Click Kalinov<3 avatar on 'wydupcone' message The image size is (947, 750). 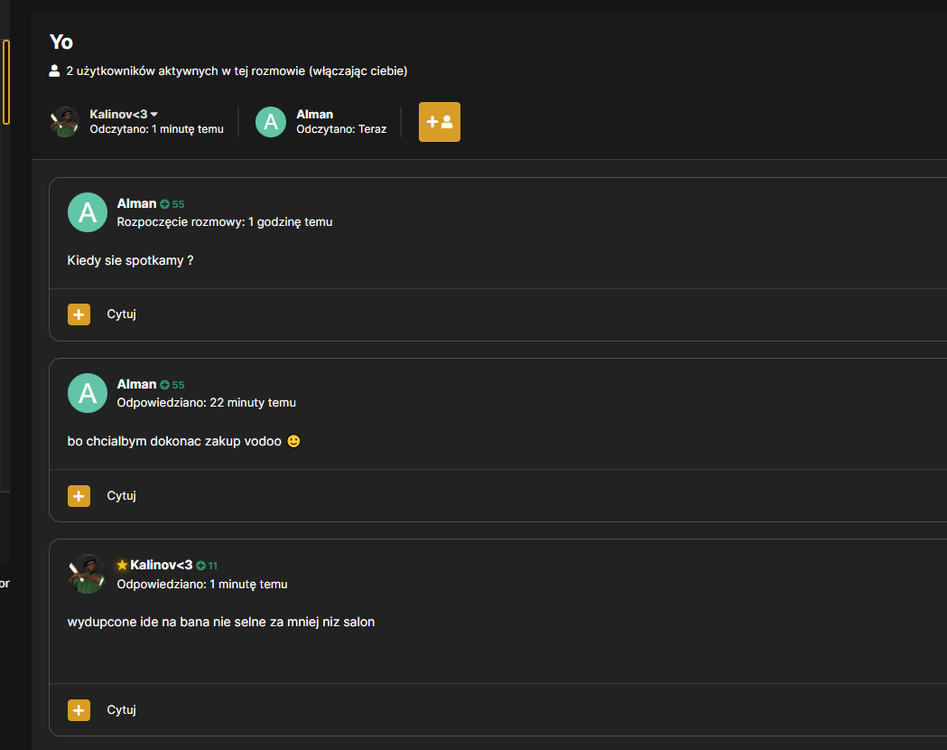coord(88,574)
